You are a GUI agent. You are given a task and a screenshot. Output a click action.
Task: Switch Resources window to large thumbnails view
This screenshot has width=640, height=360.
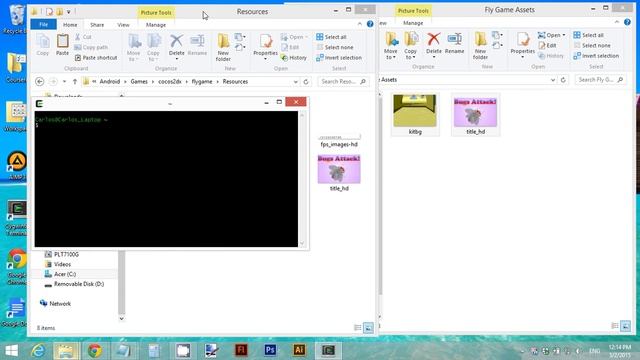[368, 328]
